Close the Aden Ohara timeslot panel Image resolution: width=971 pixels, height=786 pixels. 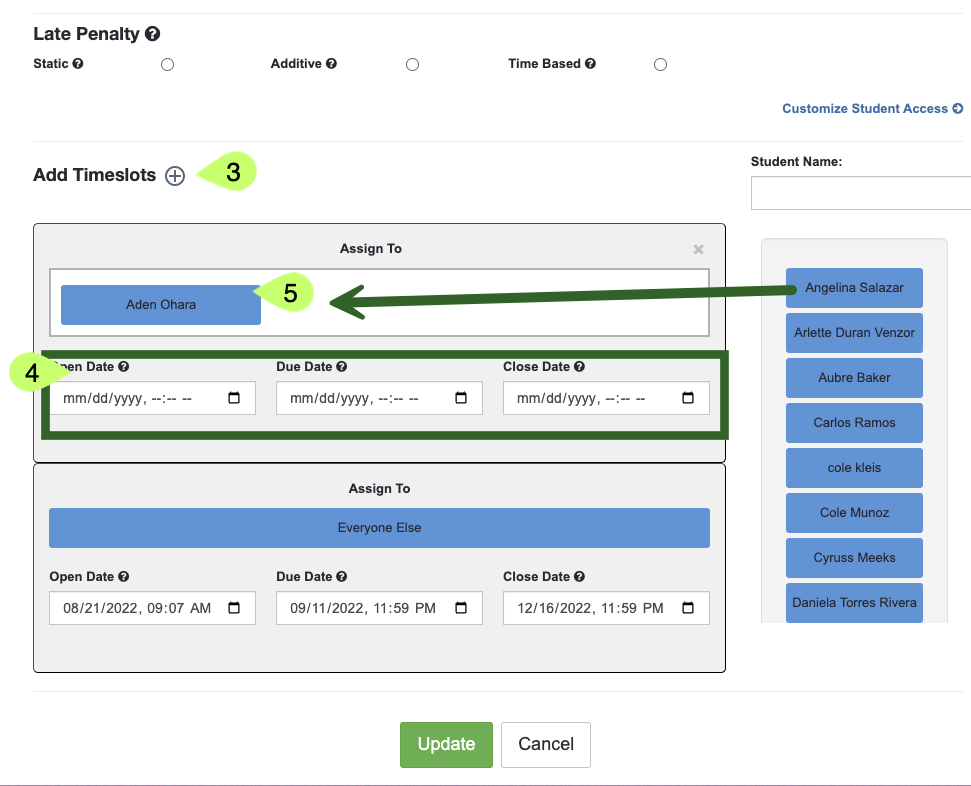coord(699,249)
